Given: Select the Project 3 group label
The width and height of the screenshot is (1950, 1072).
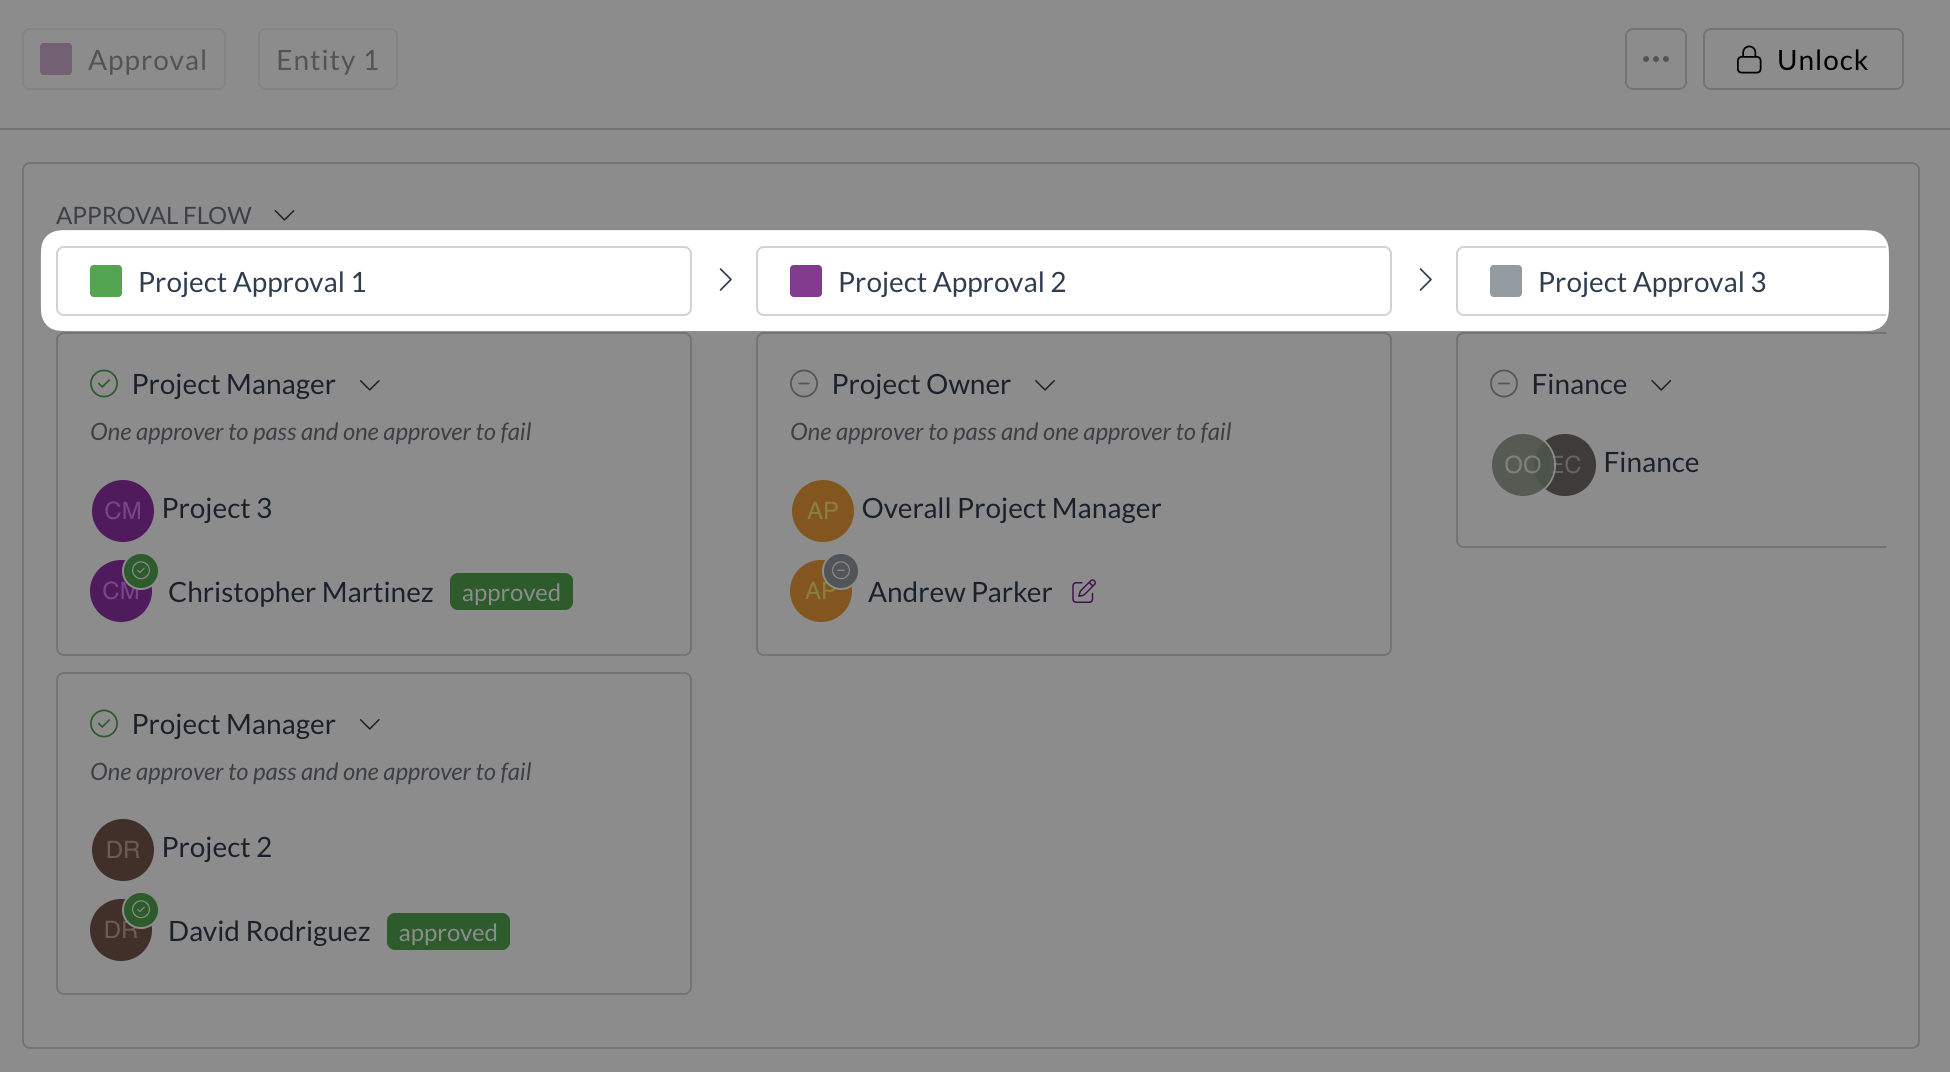Looking at the screenshot, I should pos(217,509).
